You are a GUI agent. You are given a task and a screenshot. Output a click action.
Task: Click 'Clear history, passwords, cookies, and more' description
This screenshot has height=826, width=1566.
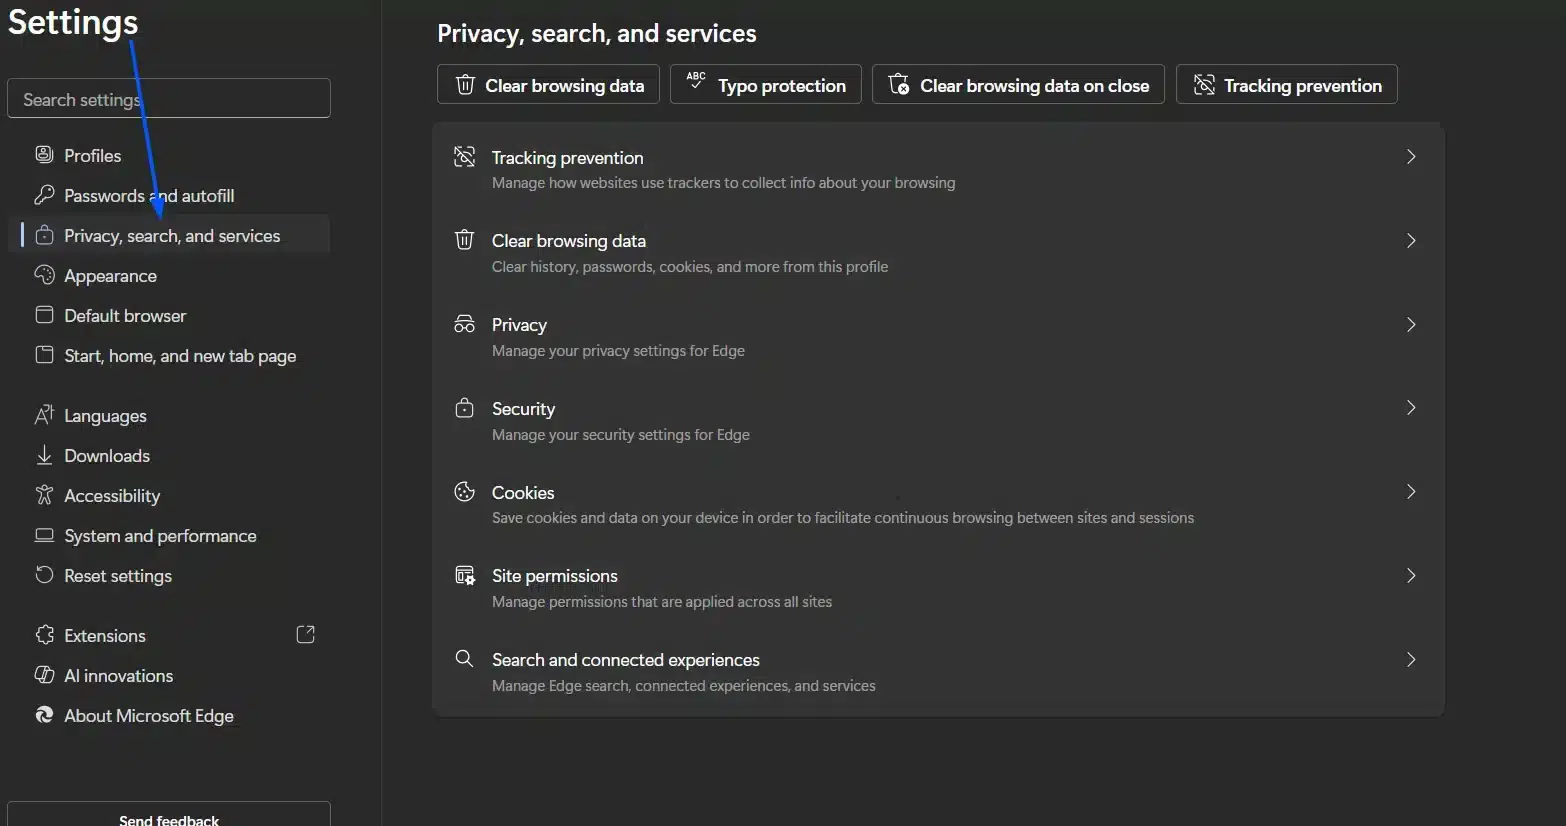point(690,267)
